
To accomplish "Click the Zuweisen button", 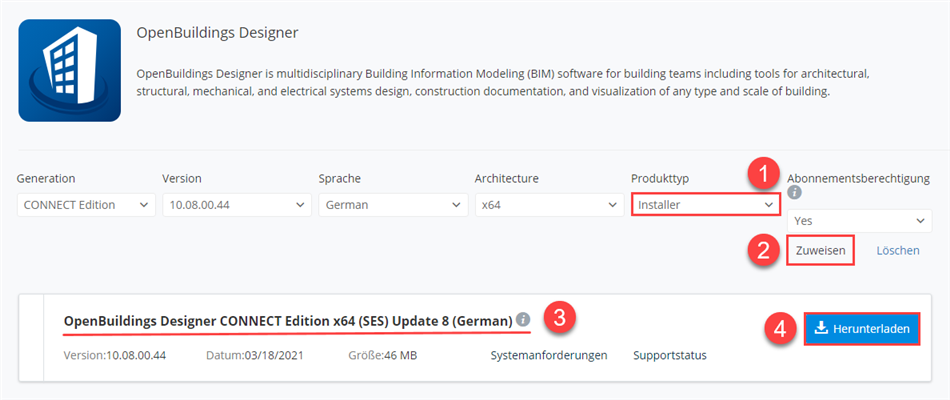I will (x=820, y=250).
